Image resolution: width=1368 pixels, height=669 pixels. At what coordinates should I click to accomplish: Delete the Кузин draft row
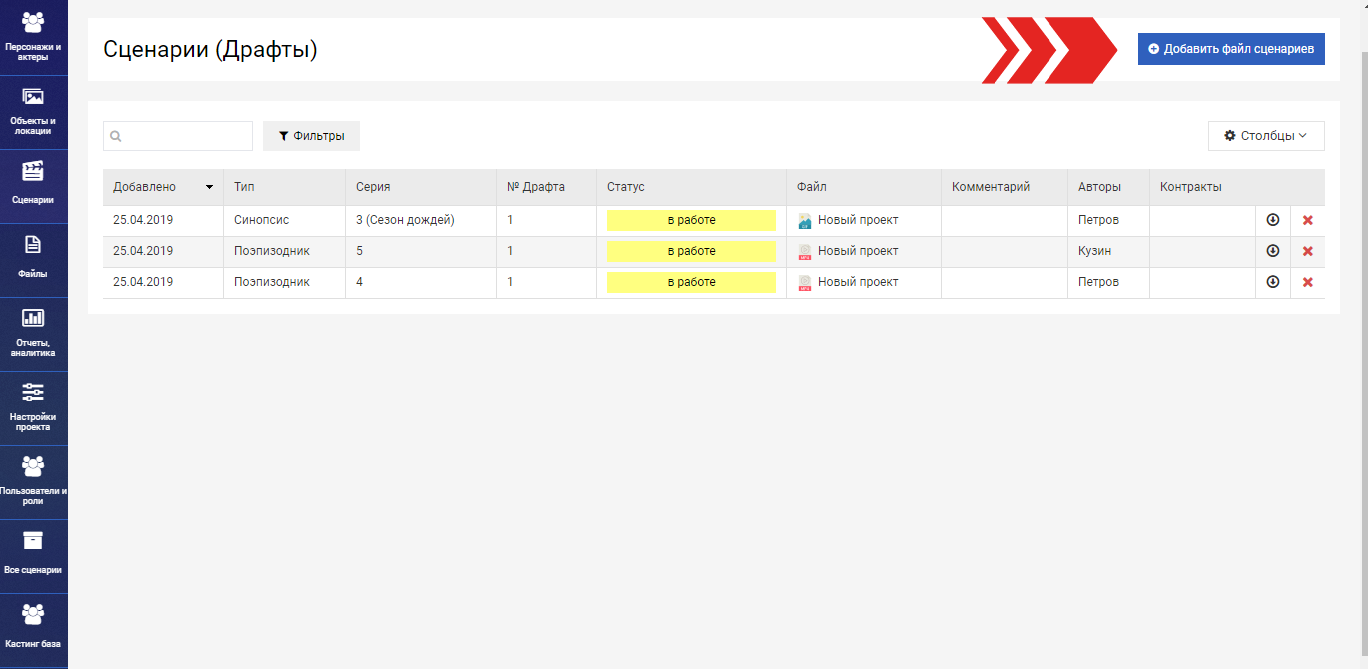tap(1307, 251)
